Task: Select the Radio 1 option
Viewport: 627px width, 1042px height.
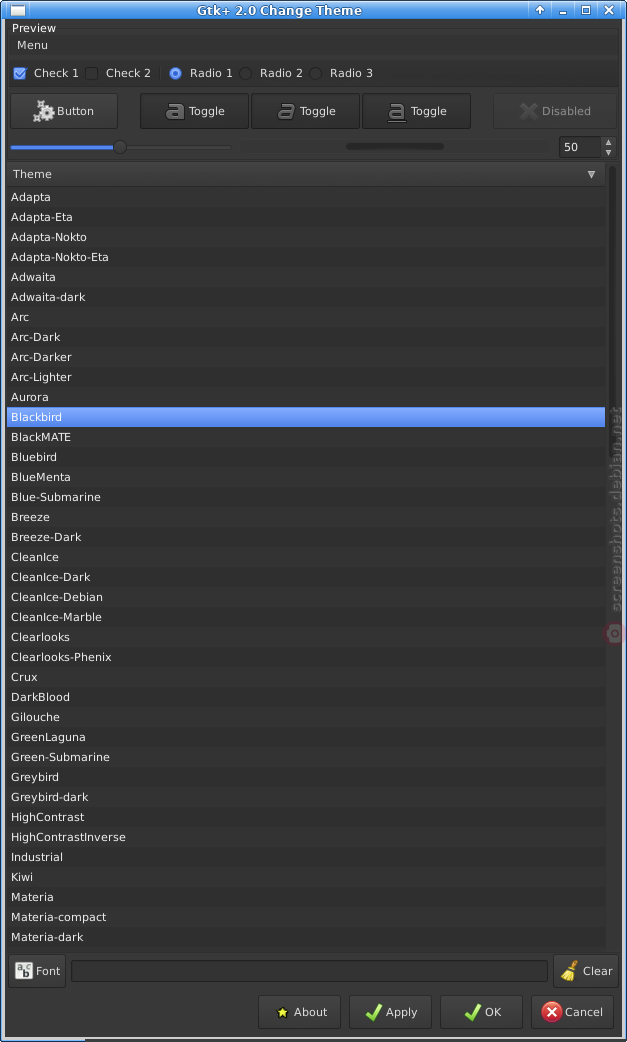Action: (175, 73)
